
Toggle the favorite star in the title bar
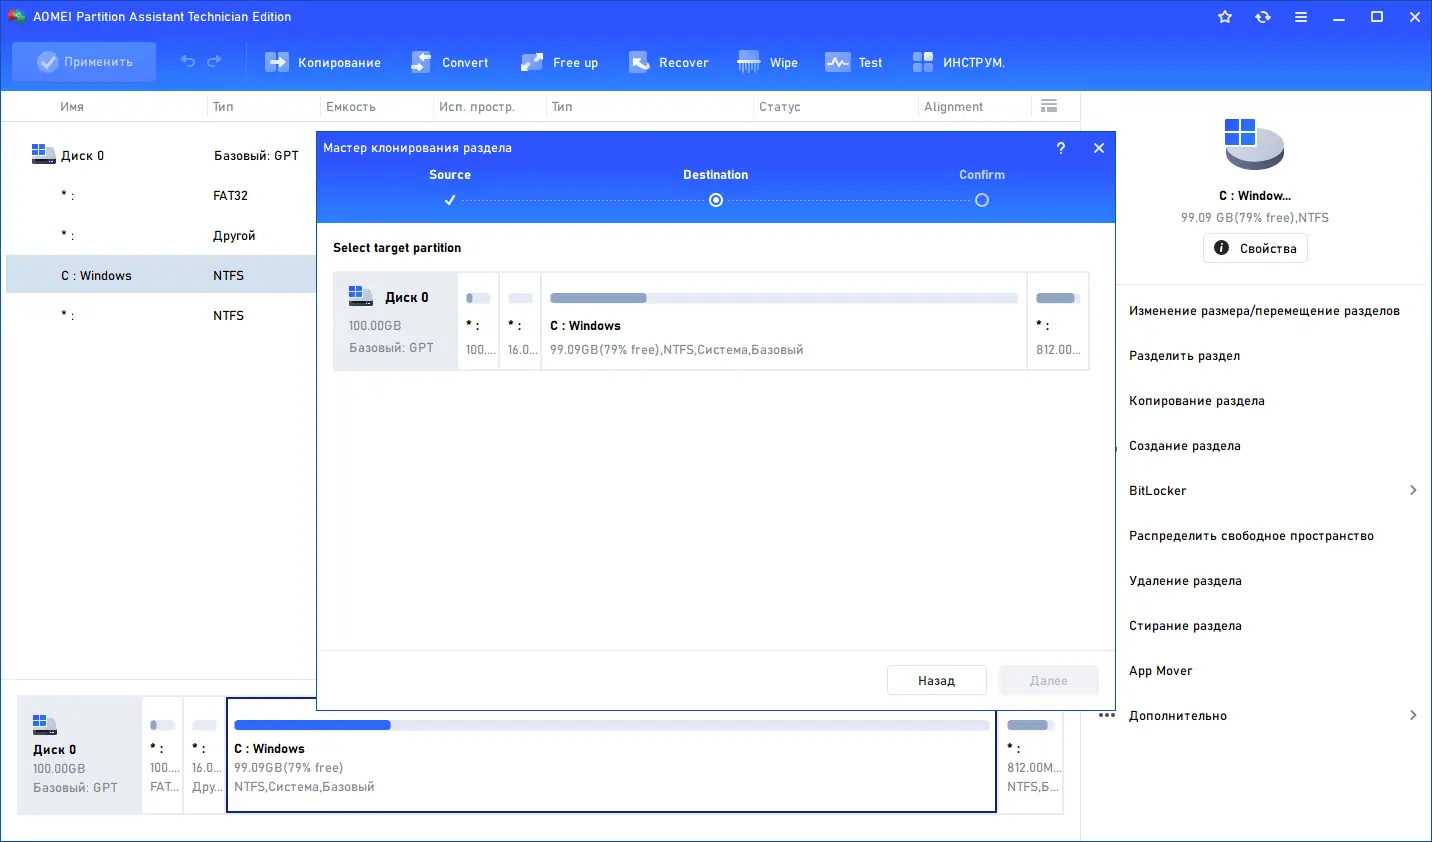pos(1224,16)
